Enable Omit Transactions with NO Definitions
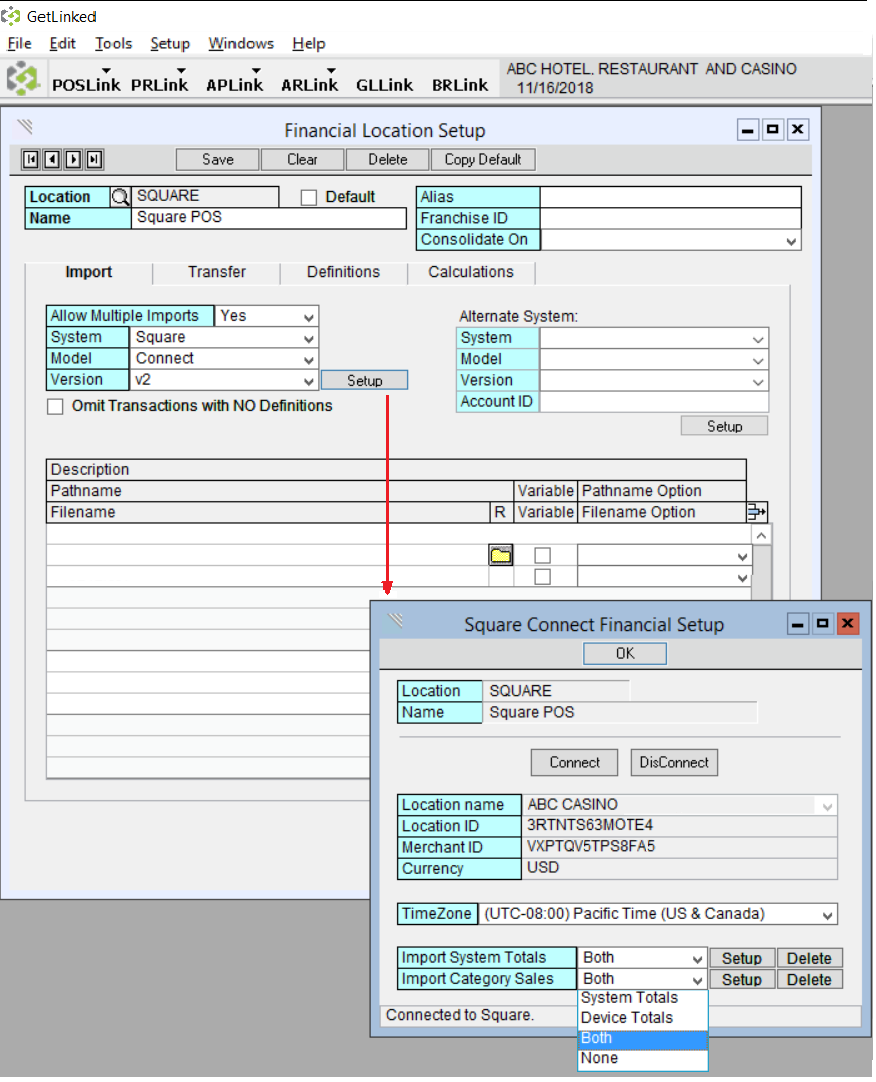 tap(55, 406)
